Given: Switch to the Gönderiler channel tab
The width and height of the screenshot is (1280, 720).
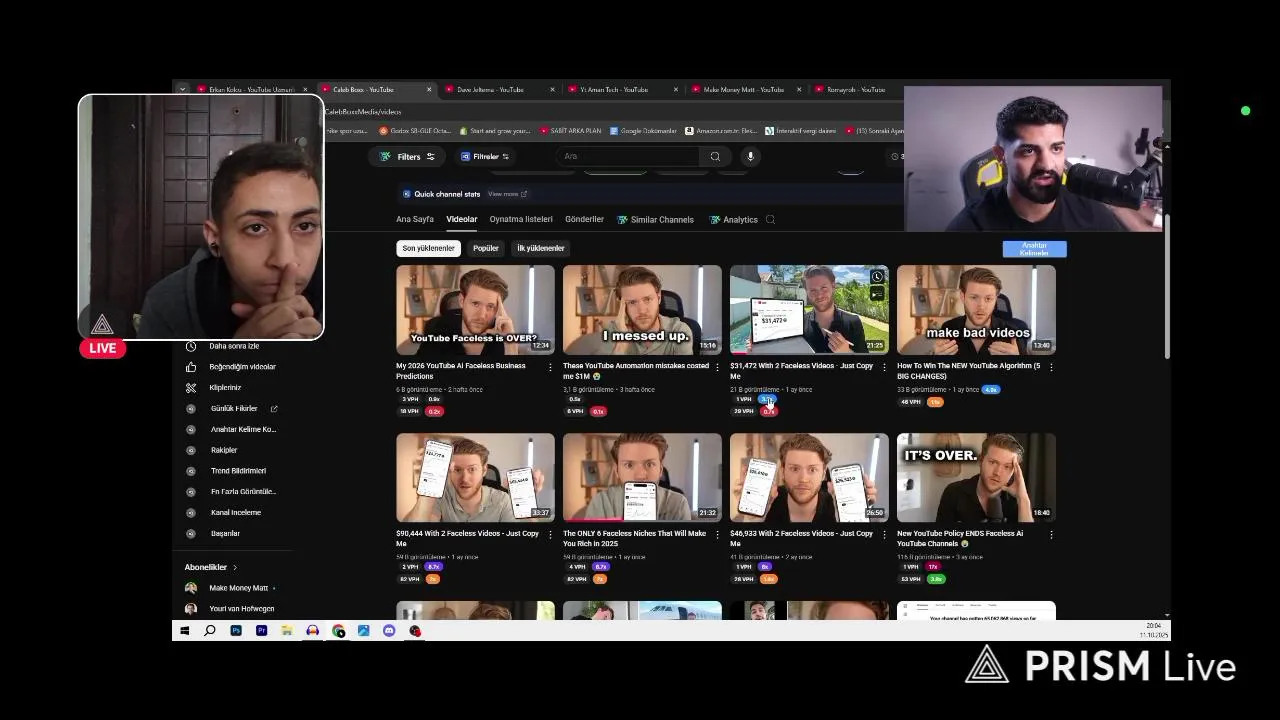Looking at the screenshot, I should click(584, 219).
